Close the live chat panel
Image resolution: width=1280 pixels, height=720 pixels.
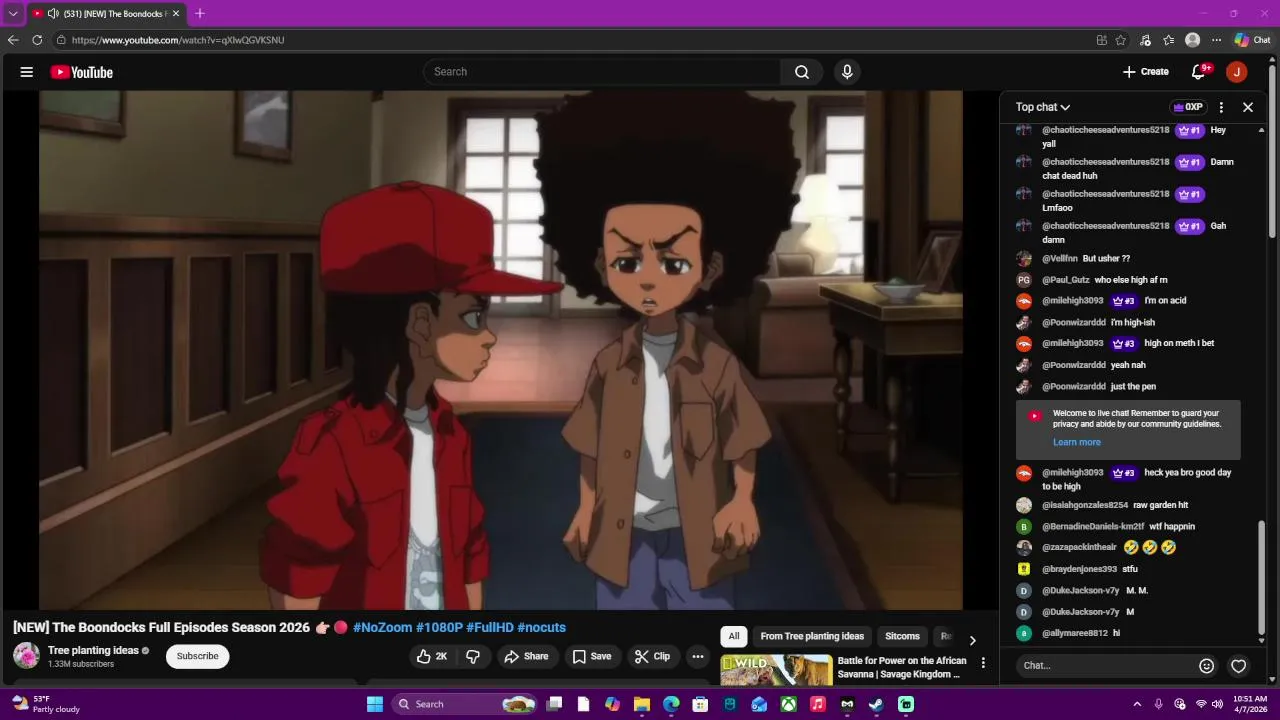click(1248, 107)
